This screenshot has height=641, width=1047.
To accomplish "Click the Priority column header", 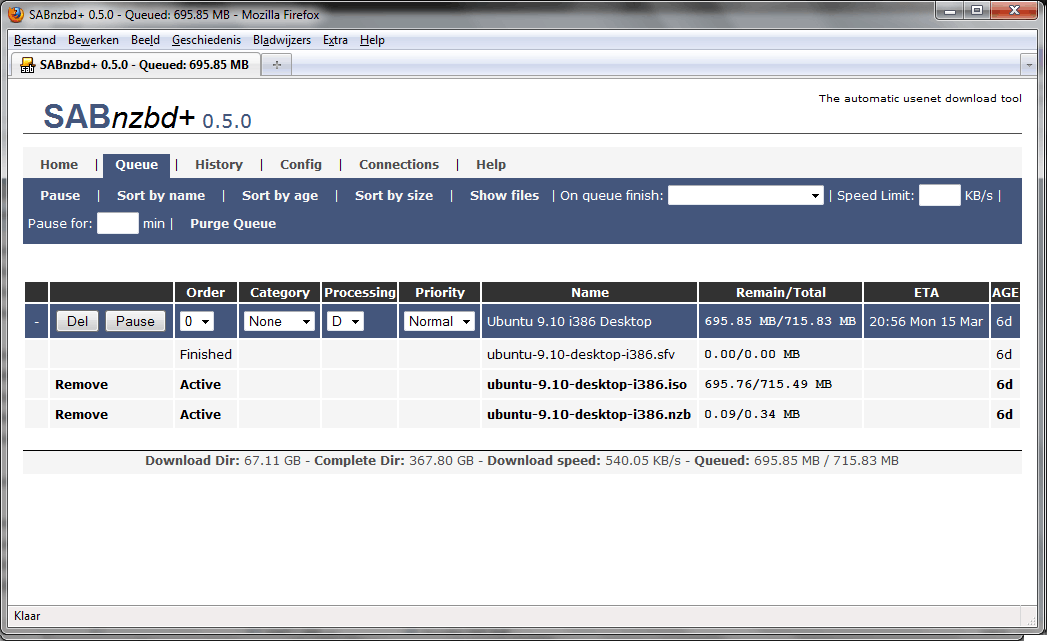I will (x=439, y=292).
